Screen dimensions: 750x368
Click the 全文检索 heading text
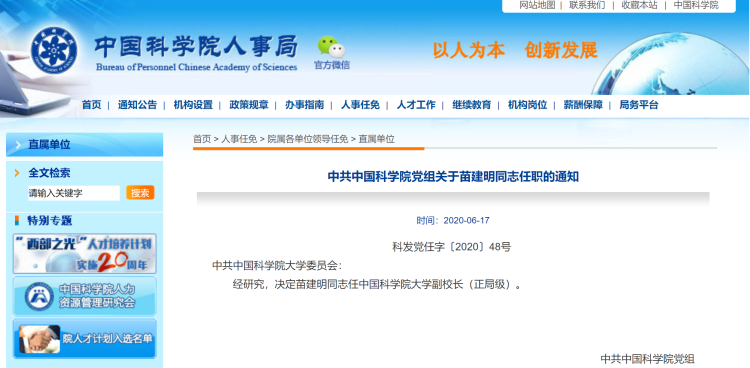[49, 173]
